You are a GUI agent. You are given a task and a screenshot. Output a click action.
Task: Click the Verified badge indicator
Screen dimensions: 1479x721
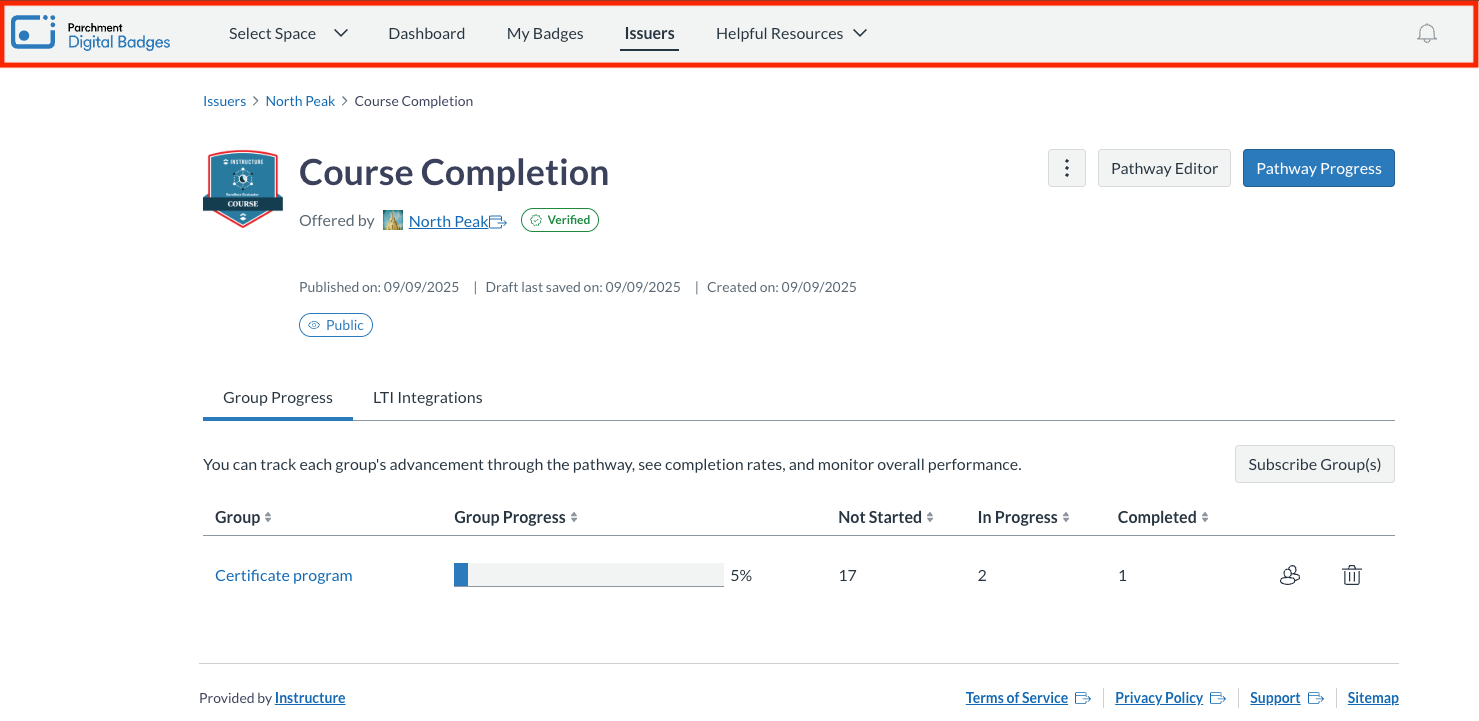point(559,219)
